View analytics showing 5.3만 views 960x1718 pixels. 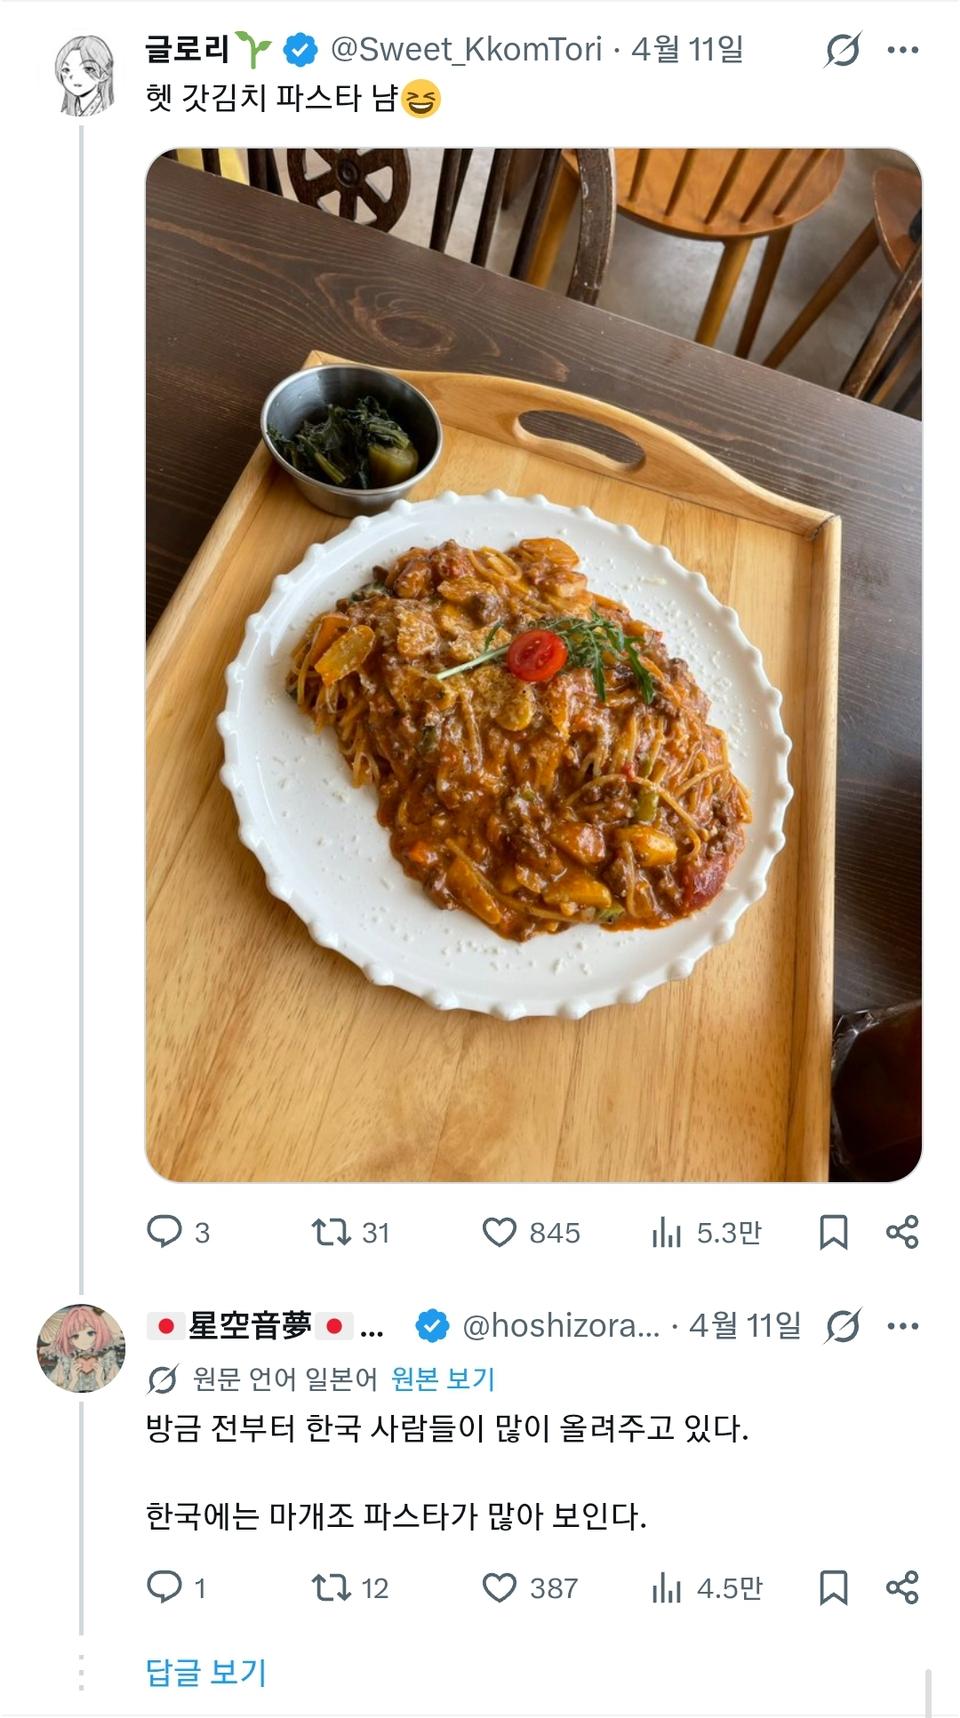[667, 1233]
